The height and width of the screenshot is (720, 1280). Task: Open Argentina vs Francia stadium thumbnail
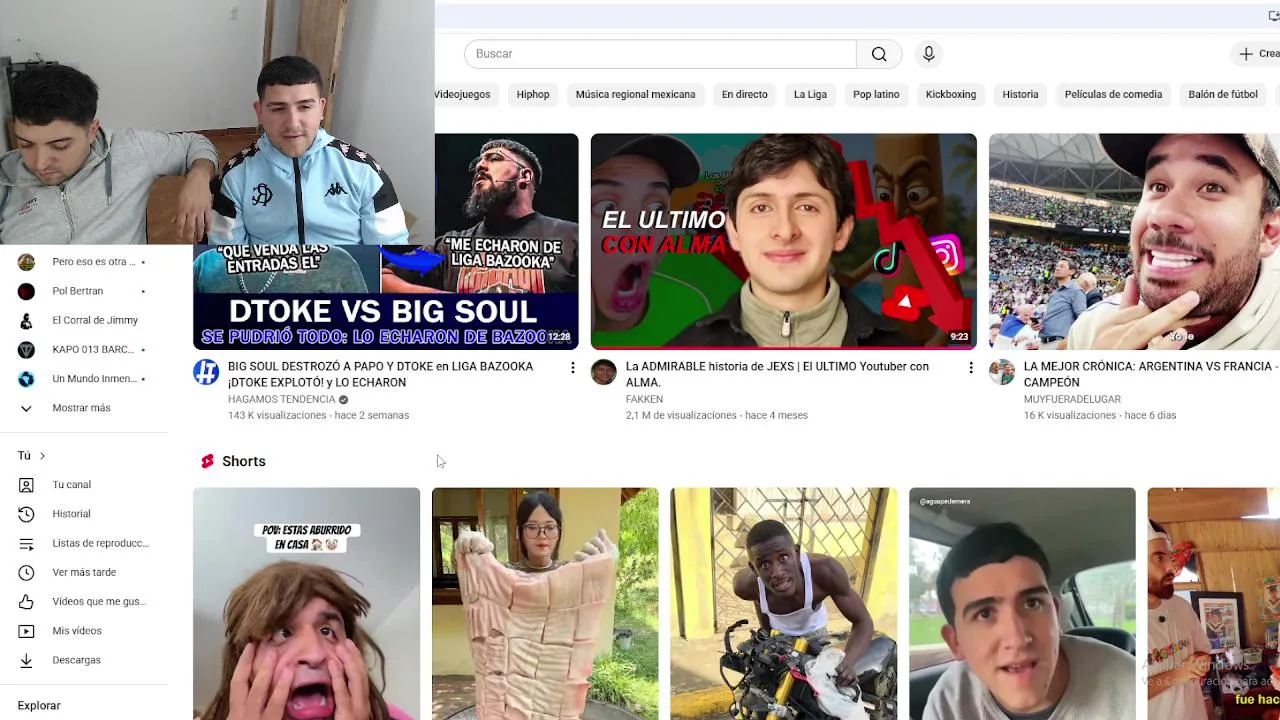1134,241
